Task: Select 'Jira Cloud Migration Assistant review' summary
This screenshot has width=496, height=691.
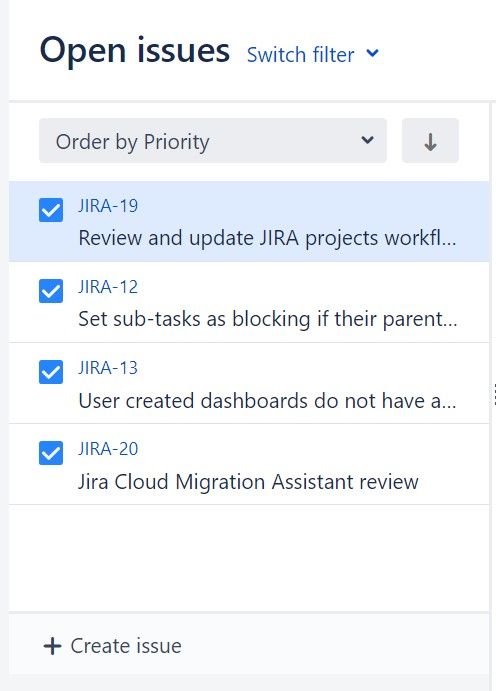Action: (x=248, y=482)
